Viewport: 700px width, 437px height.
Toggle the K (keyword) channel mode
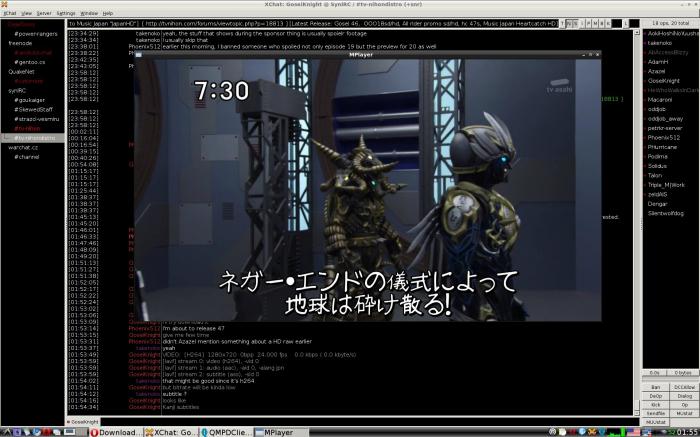608,23
